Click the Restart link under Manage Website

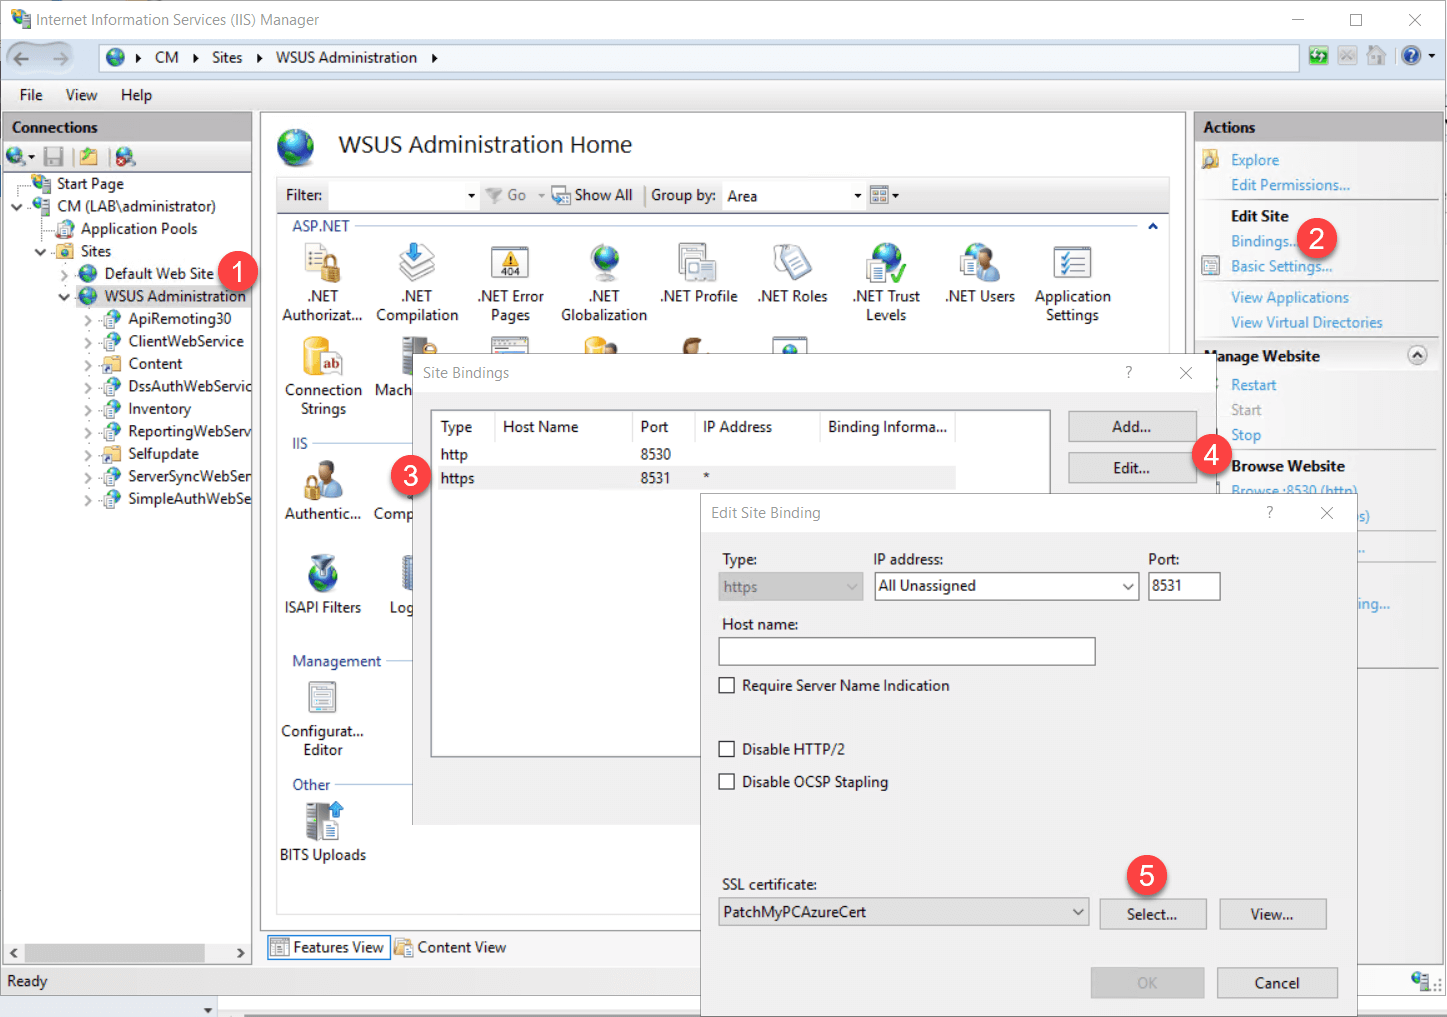(1253, 385)
